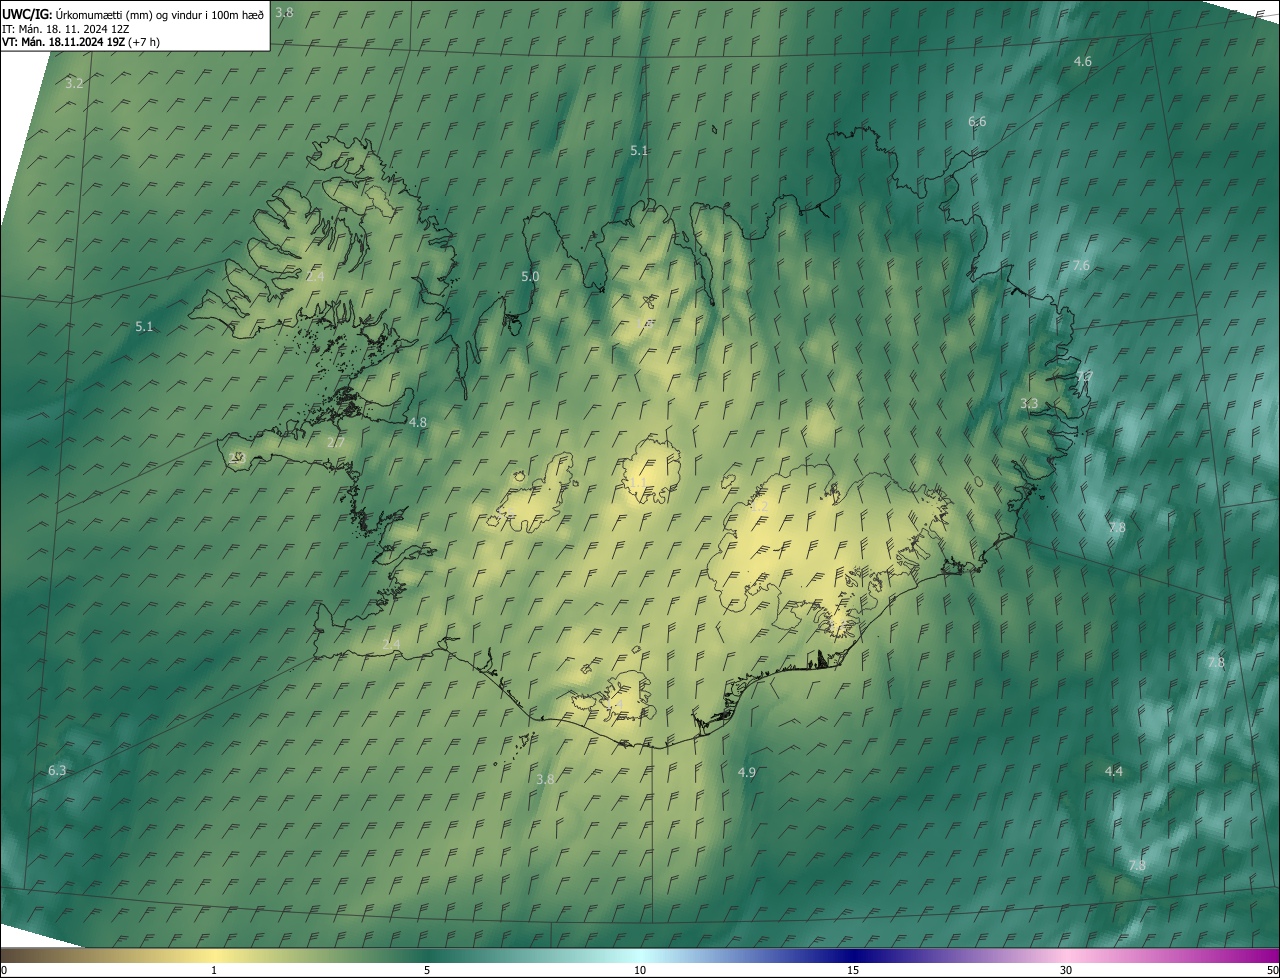Click the 2.7 value label on the map
The image size is (1280, 978).
coord(336,442)
